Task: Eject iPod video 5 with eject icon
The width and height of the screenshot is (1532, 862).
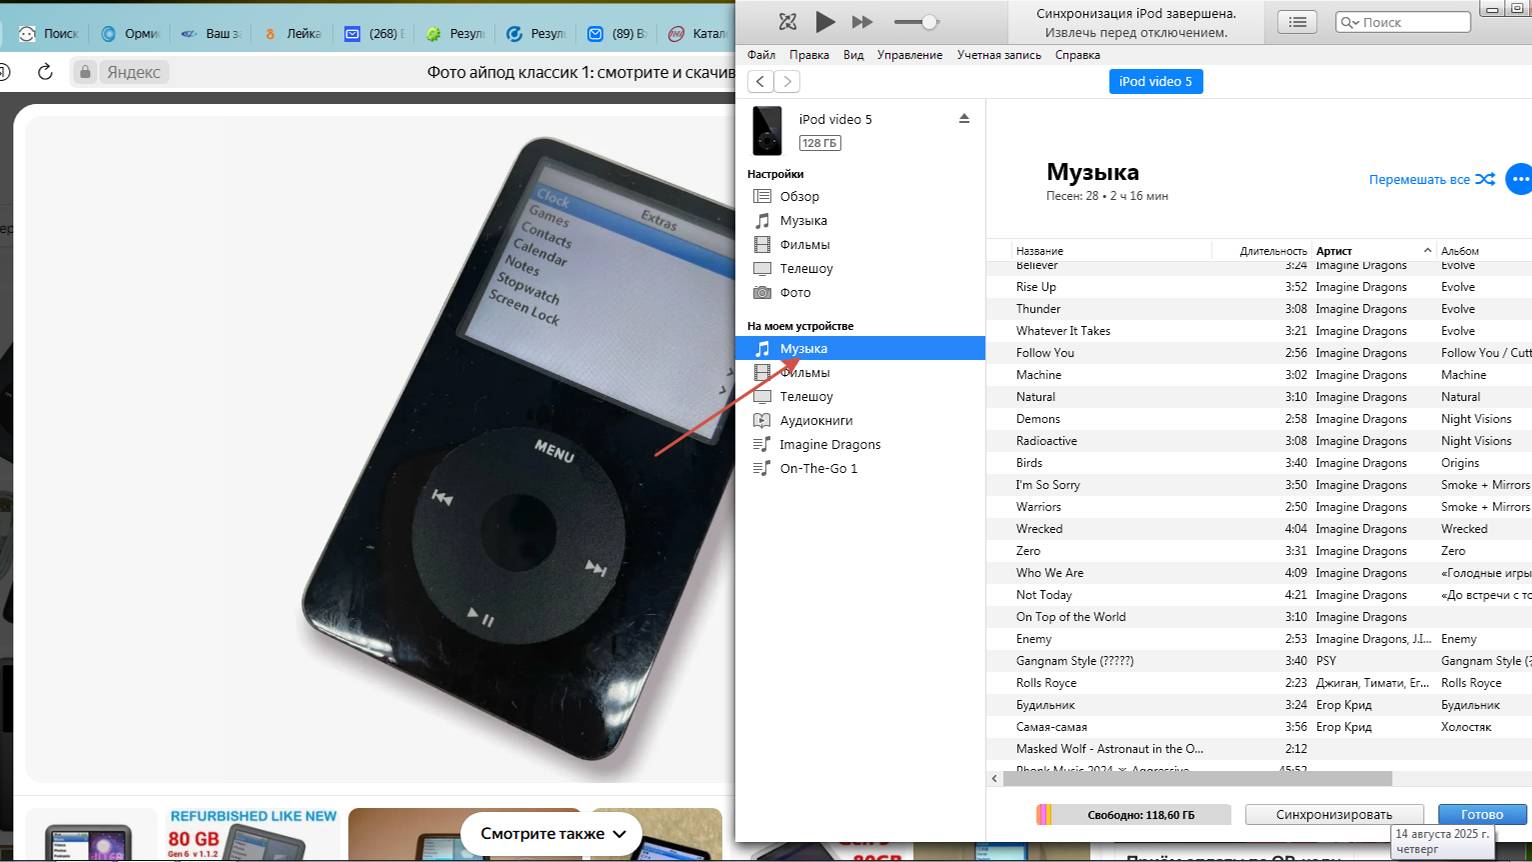Action: (x=964, y=118)
